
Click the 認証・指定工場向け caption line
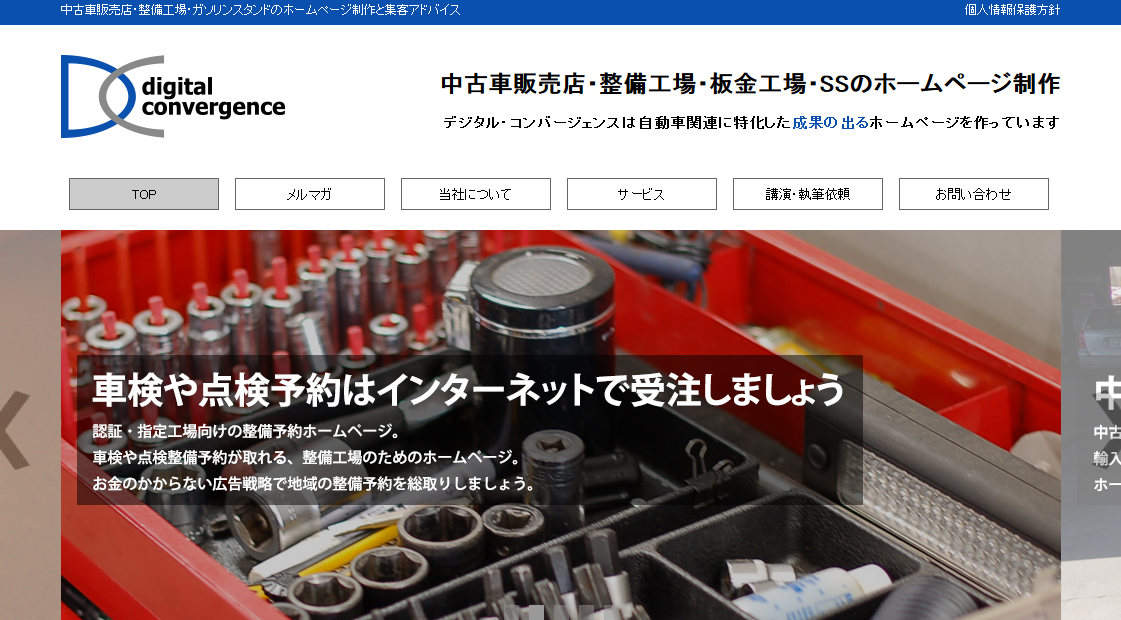(x=247, y=432)
